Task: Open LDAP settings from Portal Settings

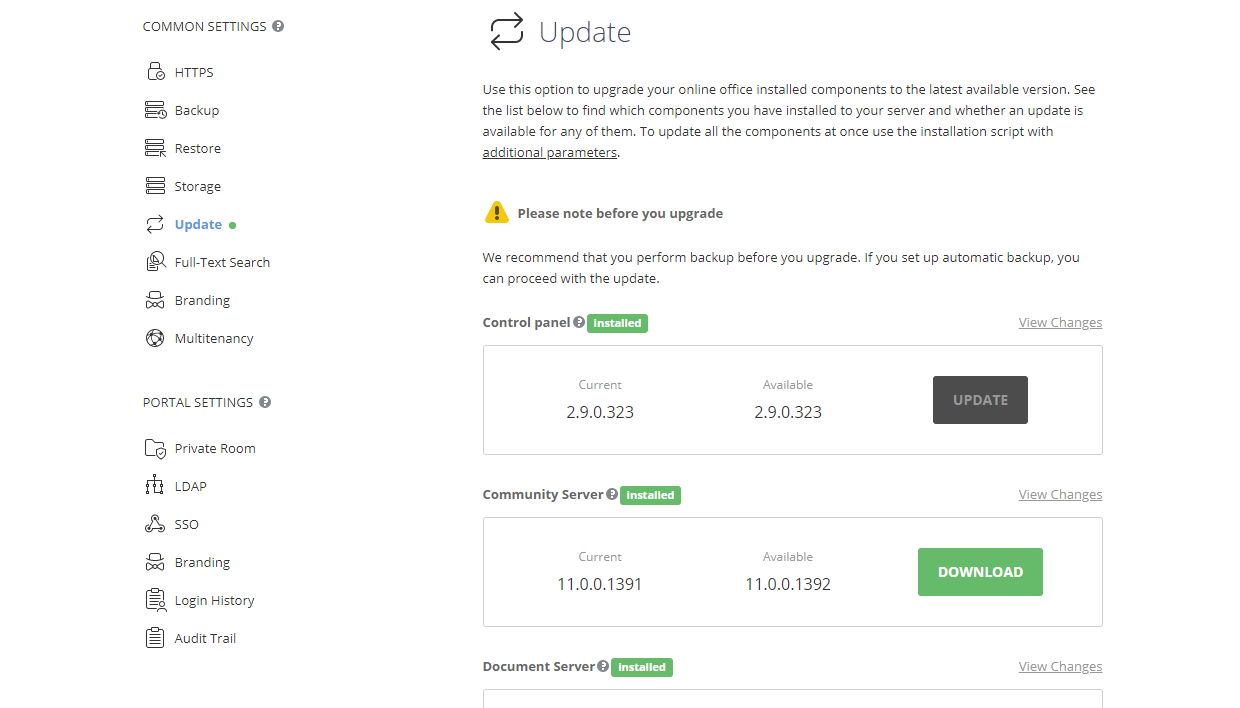Action: pyautogui.click(x=156, y=485)
